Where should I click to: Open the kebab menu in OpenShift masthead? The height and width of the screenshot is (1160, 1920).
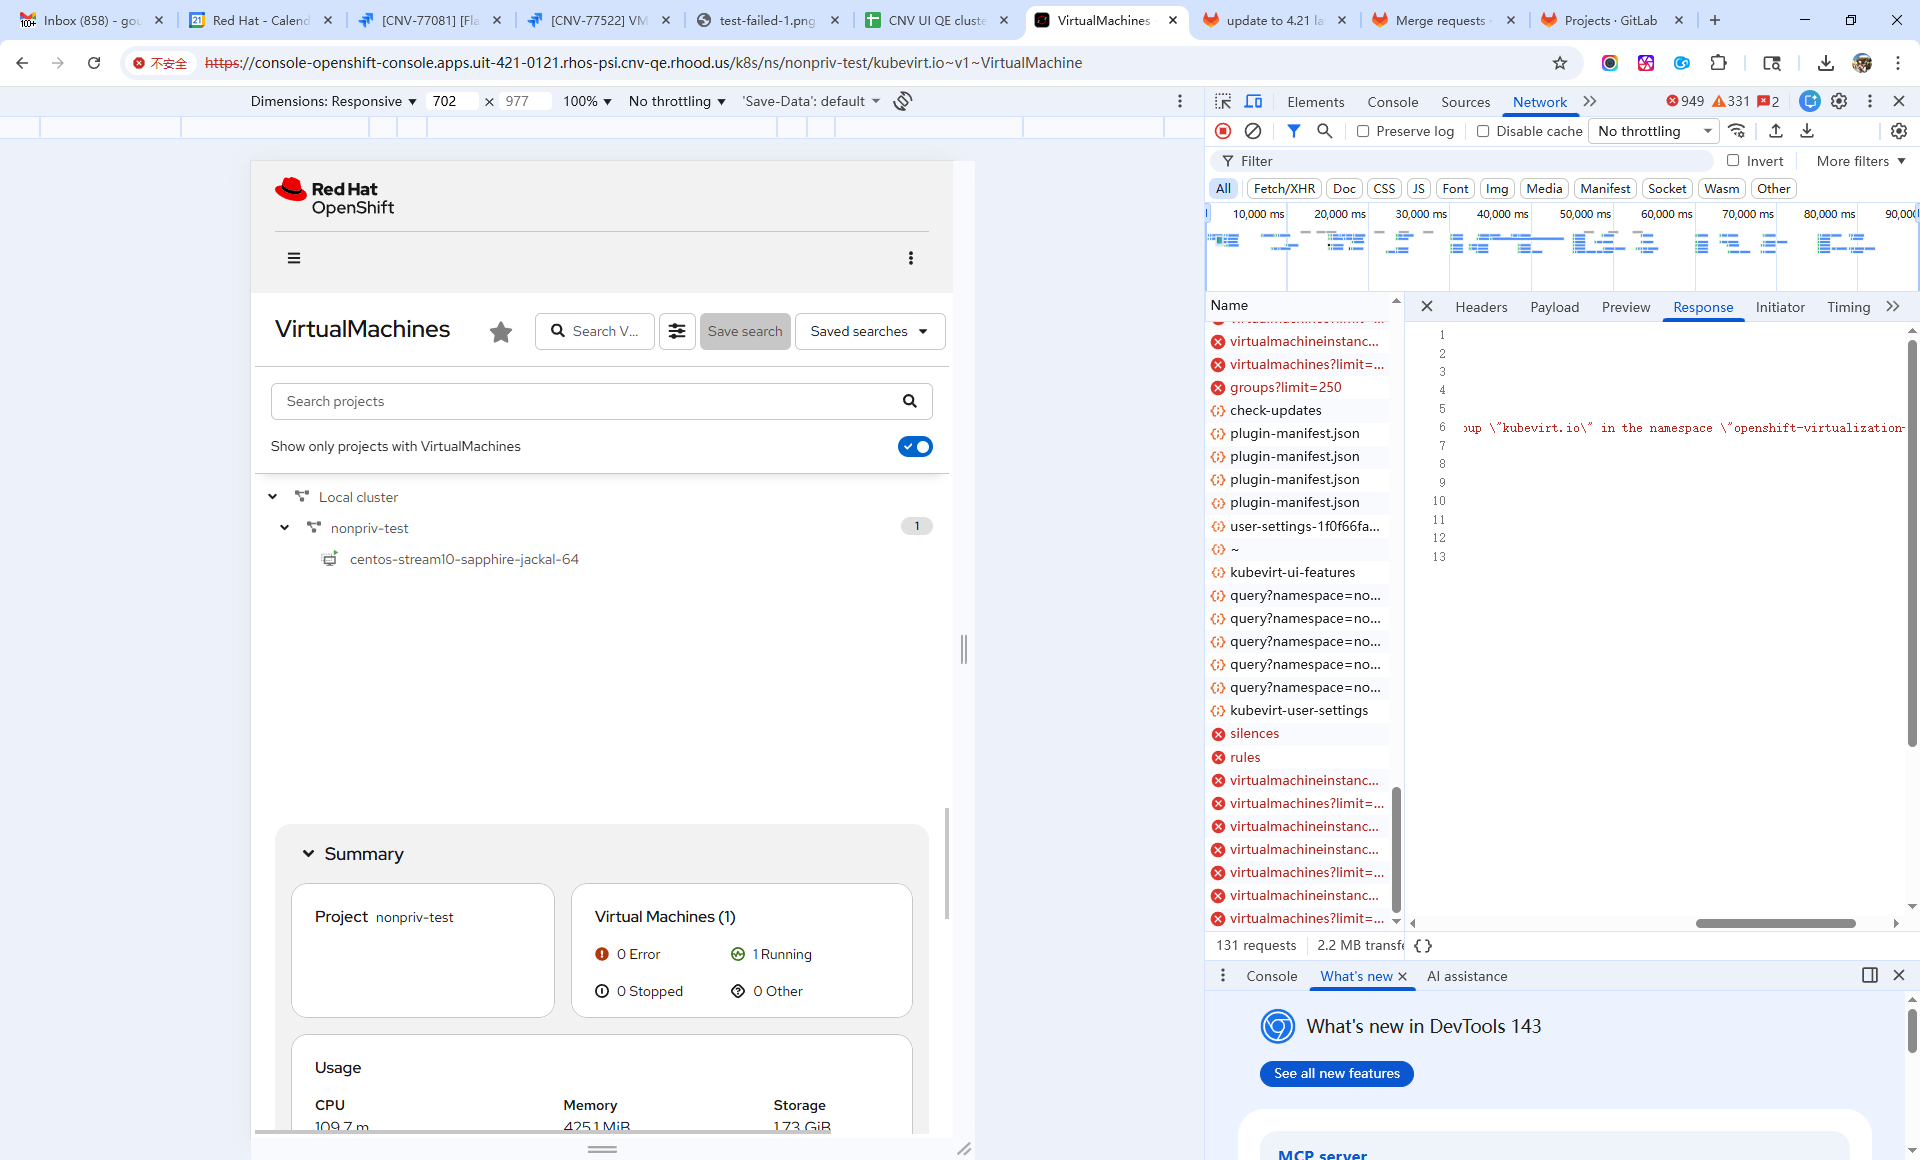click(x=910, y=258)
